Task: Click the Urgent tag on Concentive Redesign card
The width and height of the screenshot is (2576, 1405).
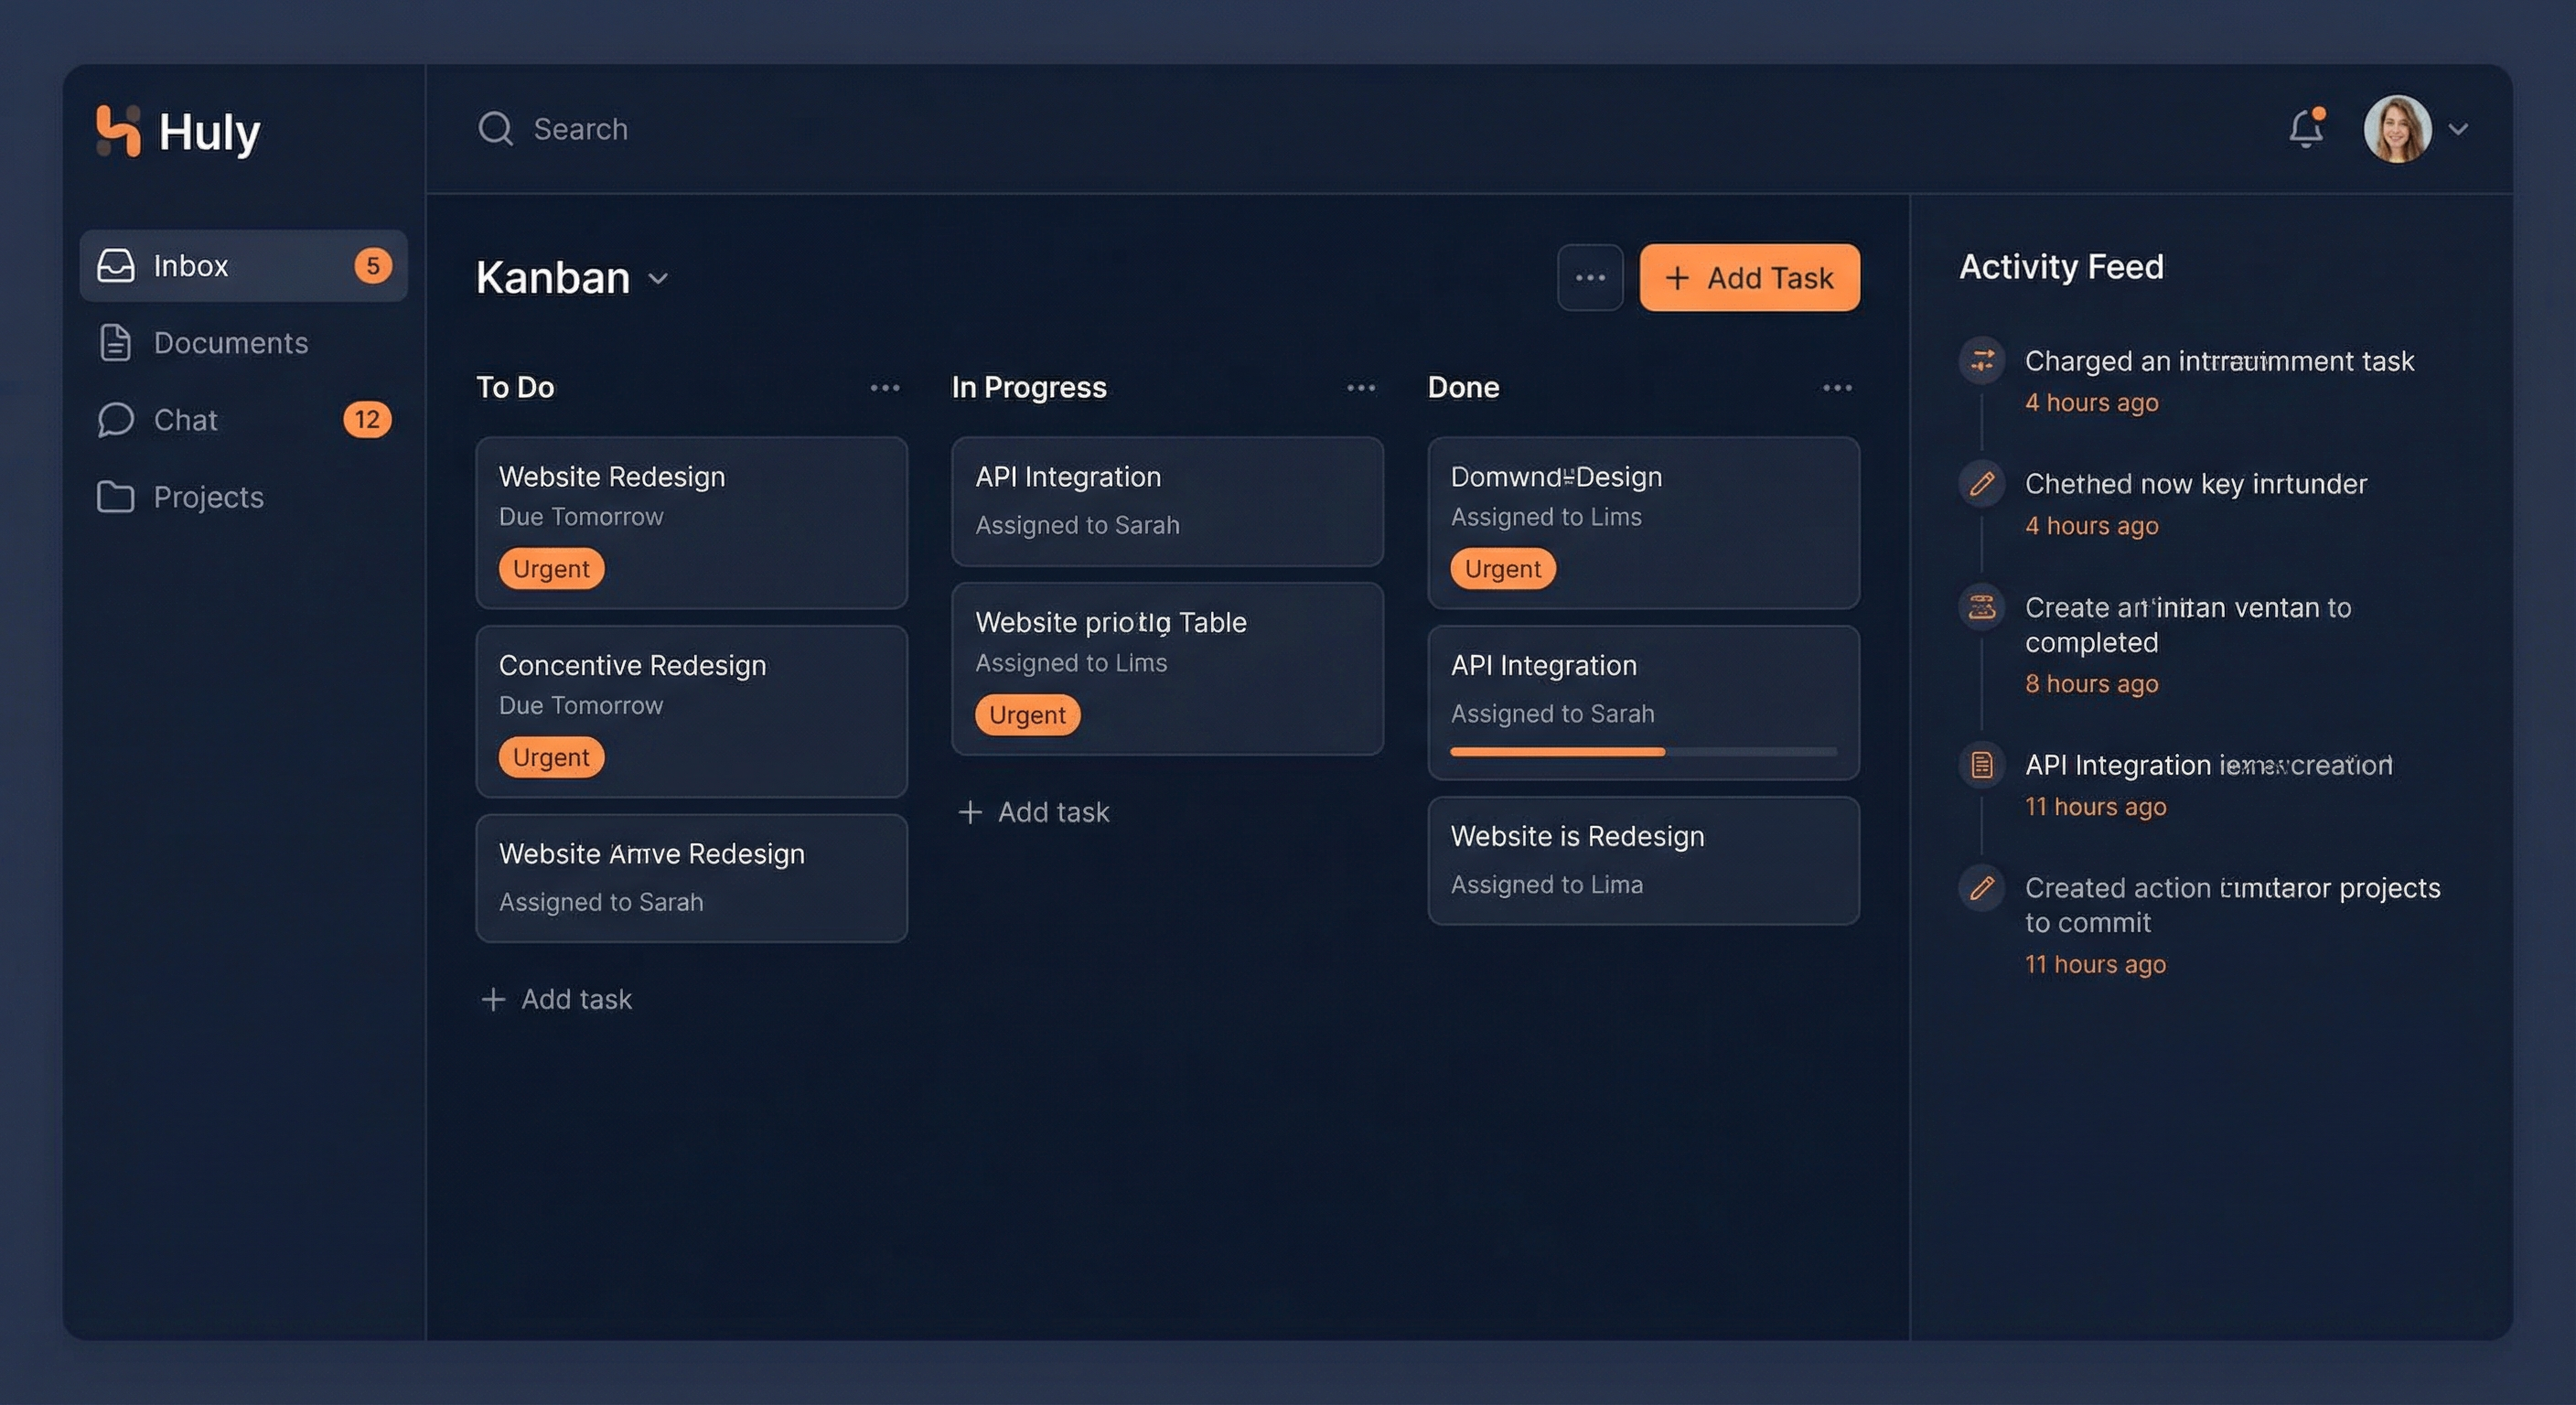Action: coord(551,757)
